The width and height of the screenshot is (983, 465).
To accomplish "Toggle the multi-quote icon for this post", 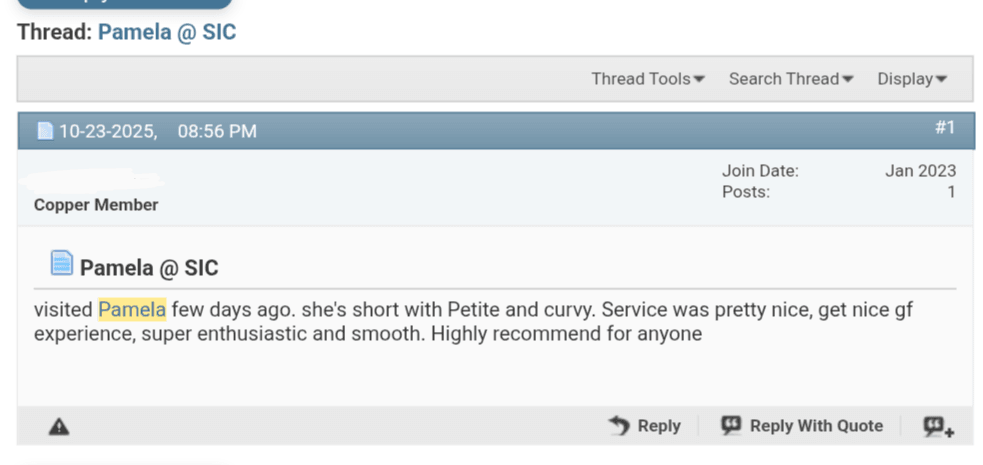I will 938,427.
